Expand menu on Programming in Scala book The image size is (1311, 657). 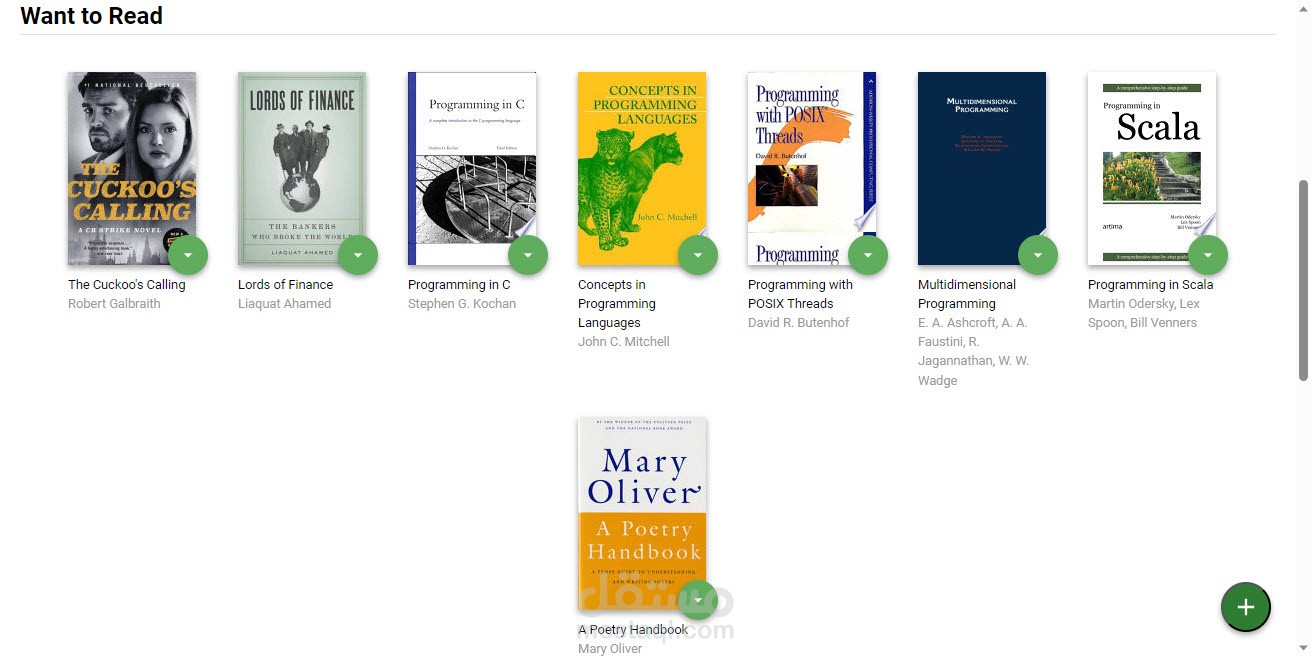[x=1208, y=255]
